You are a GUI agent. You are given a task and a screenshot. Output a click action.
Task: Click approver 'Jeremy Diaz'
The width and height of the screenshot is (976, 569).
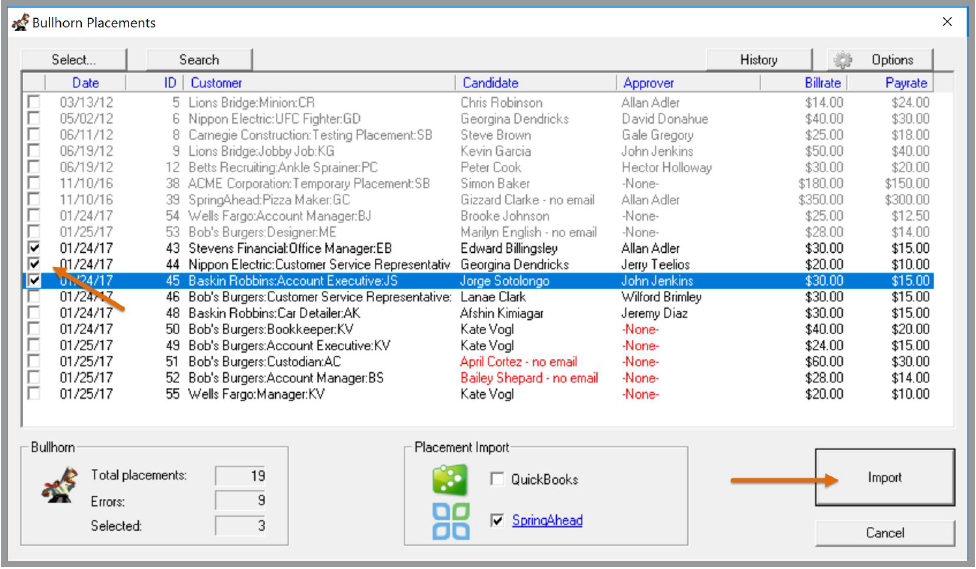click(654, 313)
